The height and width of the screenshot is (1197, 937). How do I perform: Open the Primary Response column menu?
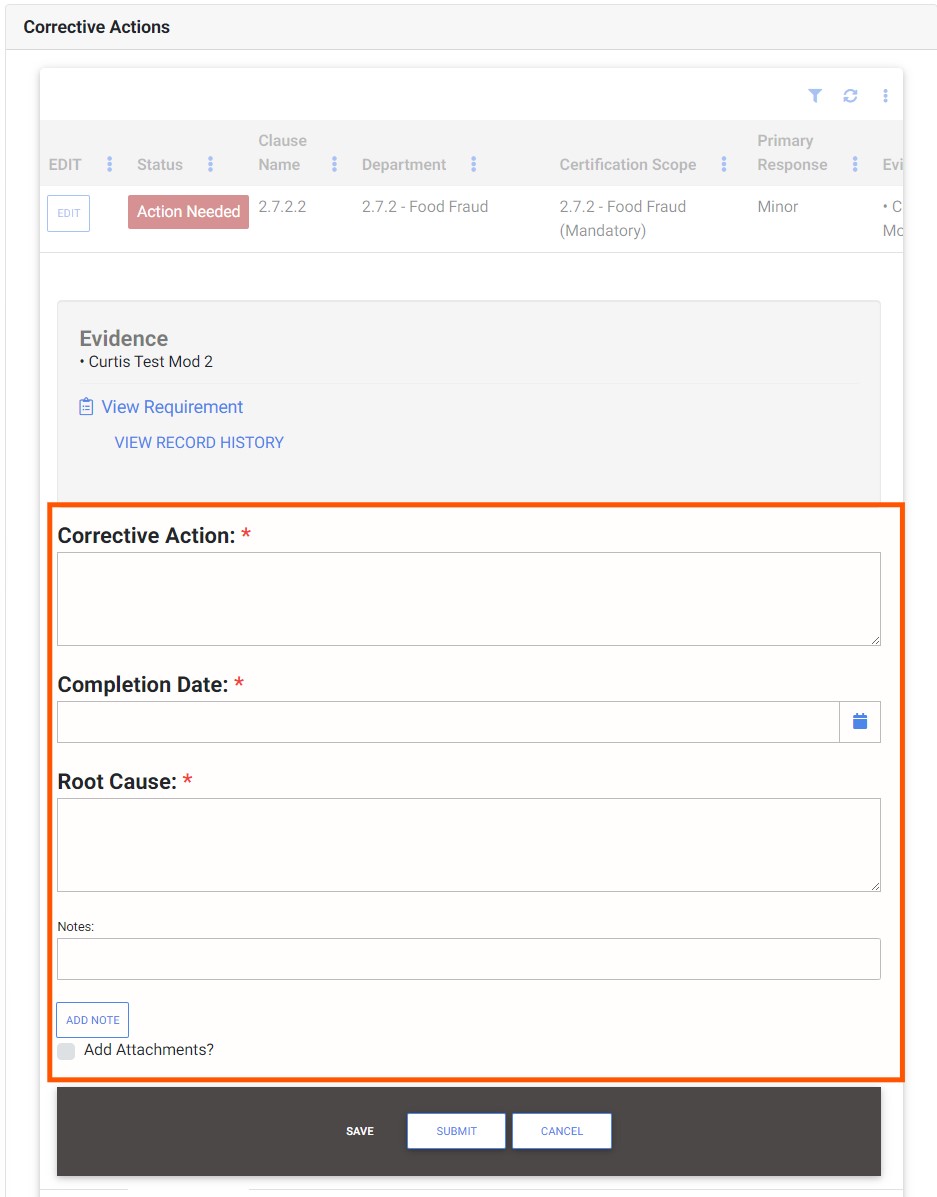(x=855, y=164)
